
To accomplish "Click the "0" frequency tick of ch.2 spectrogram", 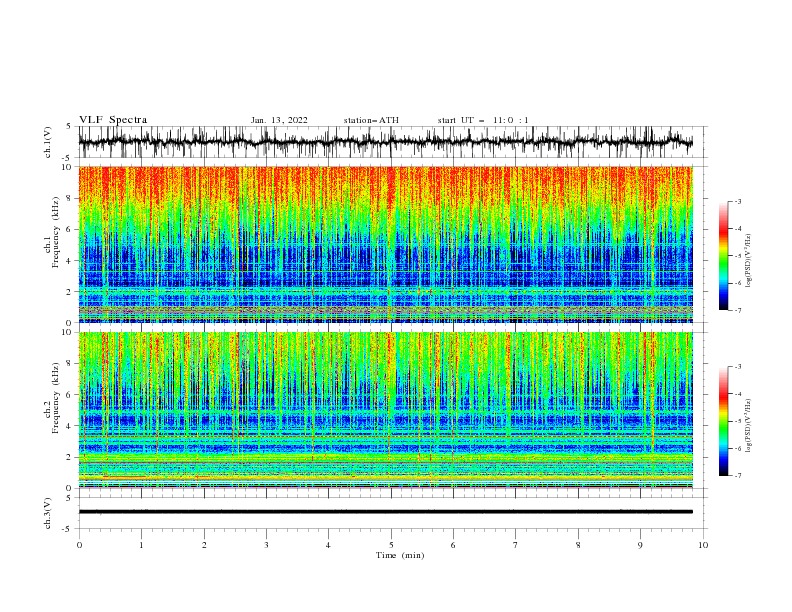I will [71, 488].
